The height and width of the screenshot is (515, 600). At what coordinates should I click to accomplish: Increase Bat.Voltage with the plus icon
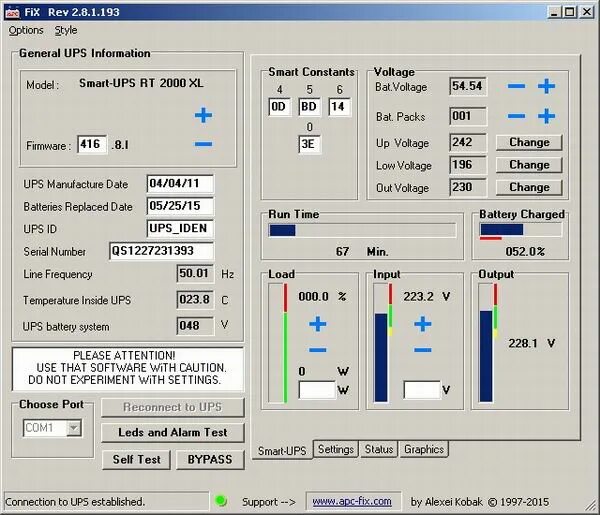[546, 86]
